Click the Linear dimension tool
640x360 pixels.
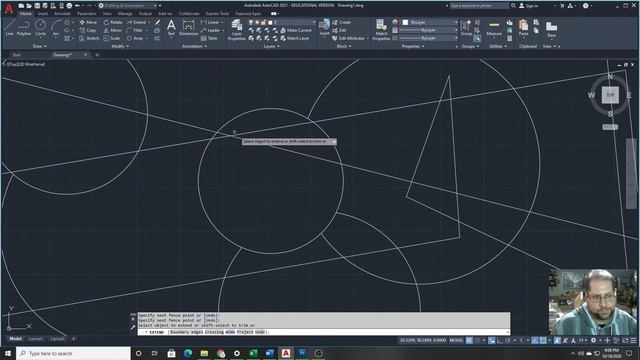211,22
